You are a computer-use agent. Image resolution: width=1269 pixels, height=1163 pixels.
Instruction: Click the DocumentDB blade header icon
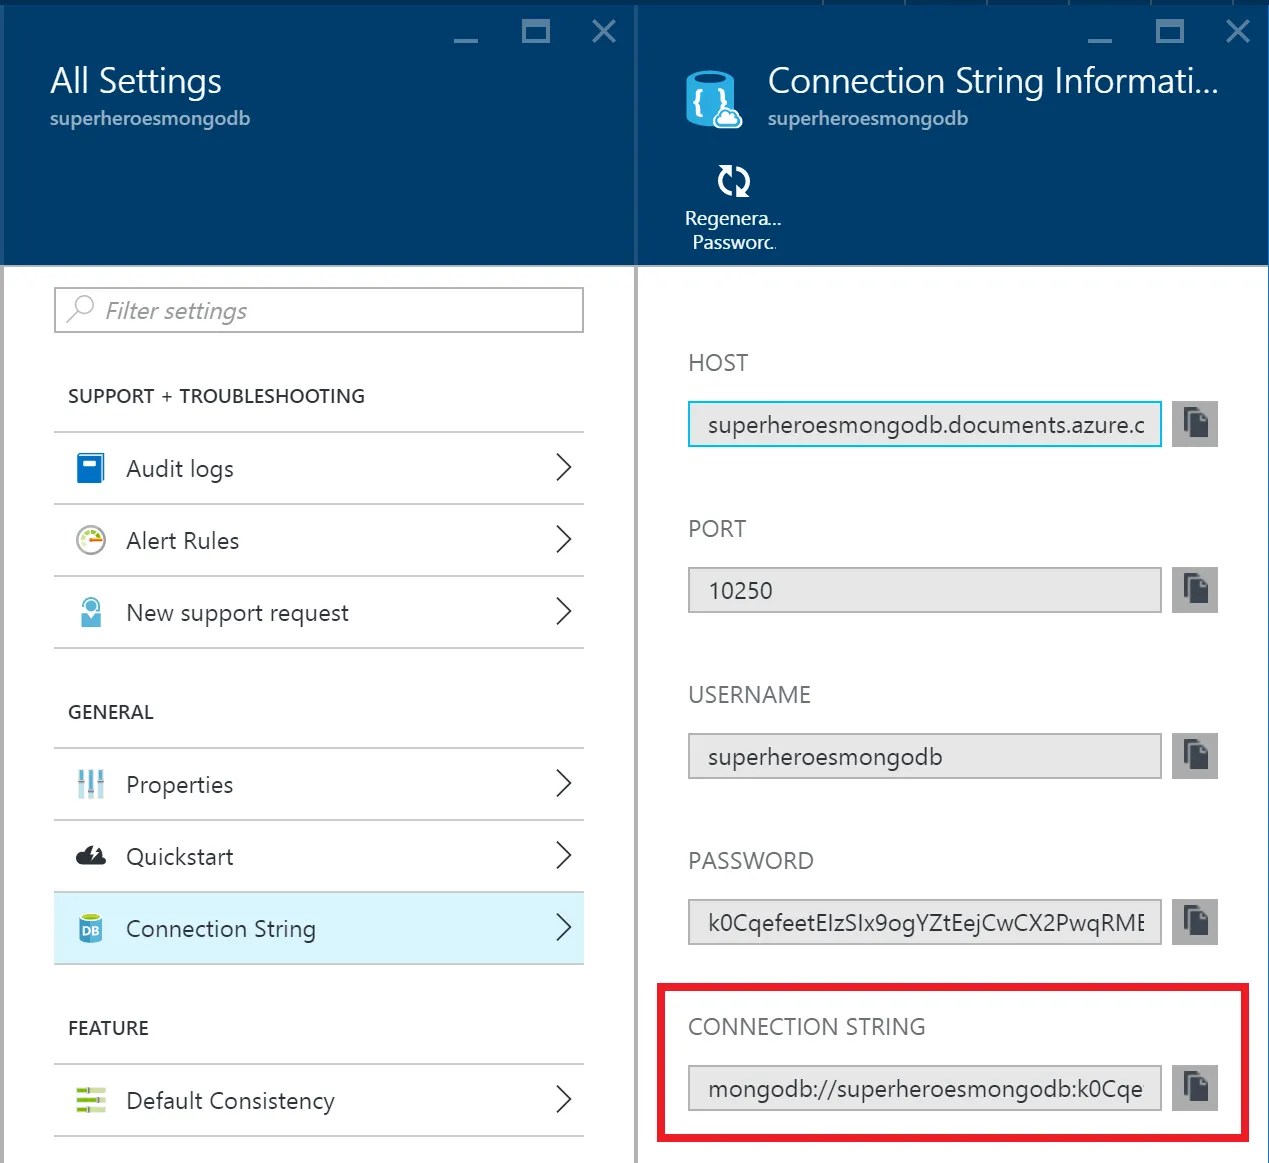pos(714,99)
